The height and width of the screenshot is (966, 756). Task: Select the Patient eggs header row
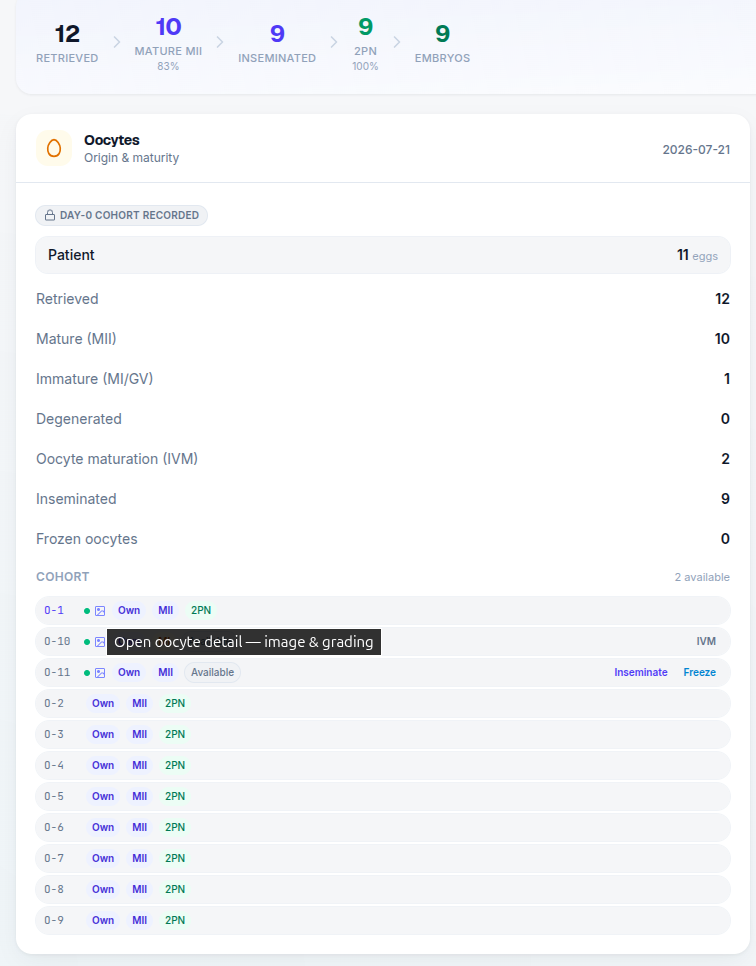click(x=383, y=255)
